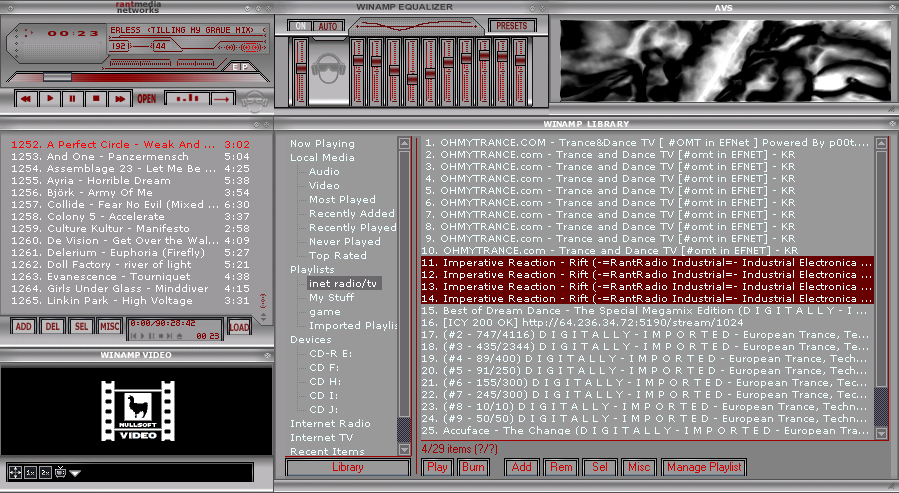
Task: Click Rem button in library
Action: point(561,467)
